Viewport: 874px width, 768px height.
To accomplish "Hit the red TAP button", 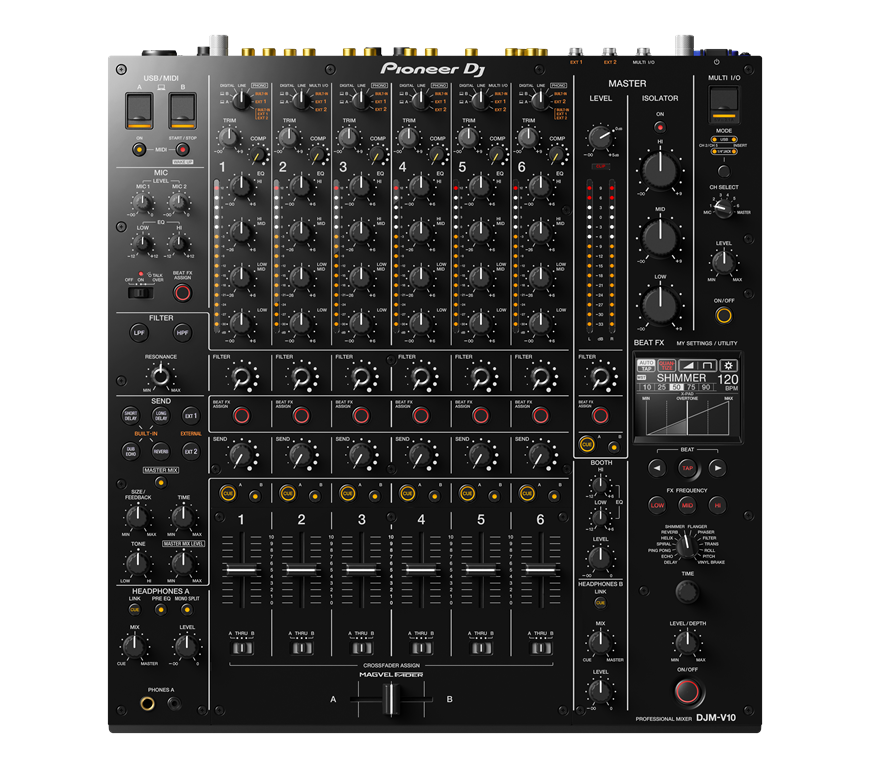I will [x=687, y=468].
